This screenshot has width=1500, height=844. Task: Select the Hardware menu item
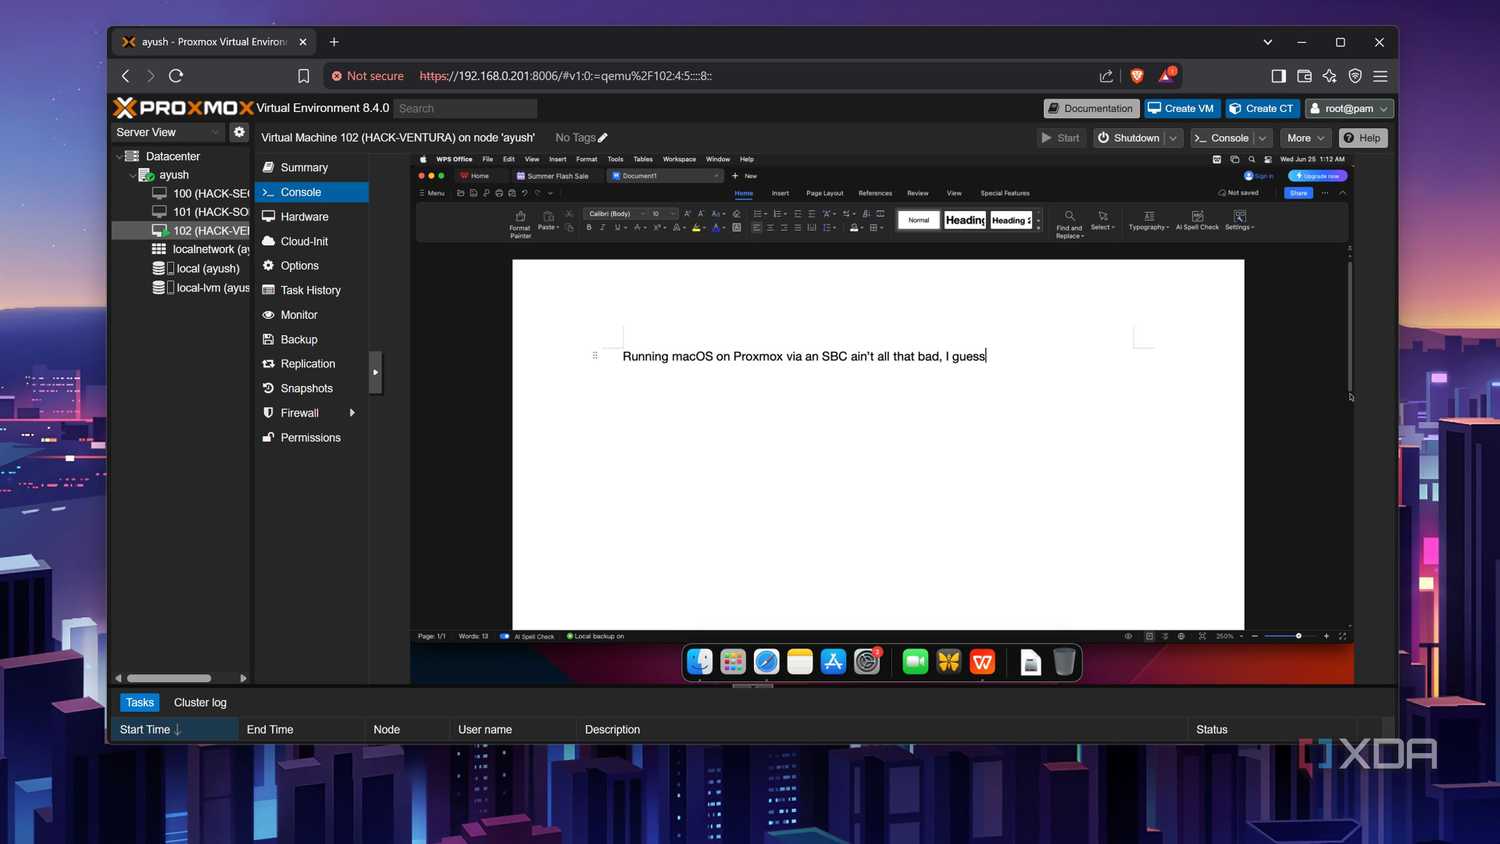click(311, 216)
